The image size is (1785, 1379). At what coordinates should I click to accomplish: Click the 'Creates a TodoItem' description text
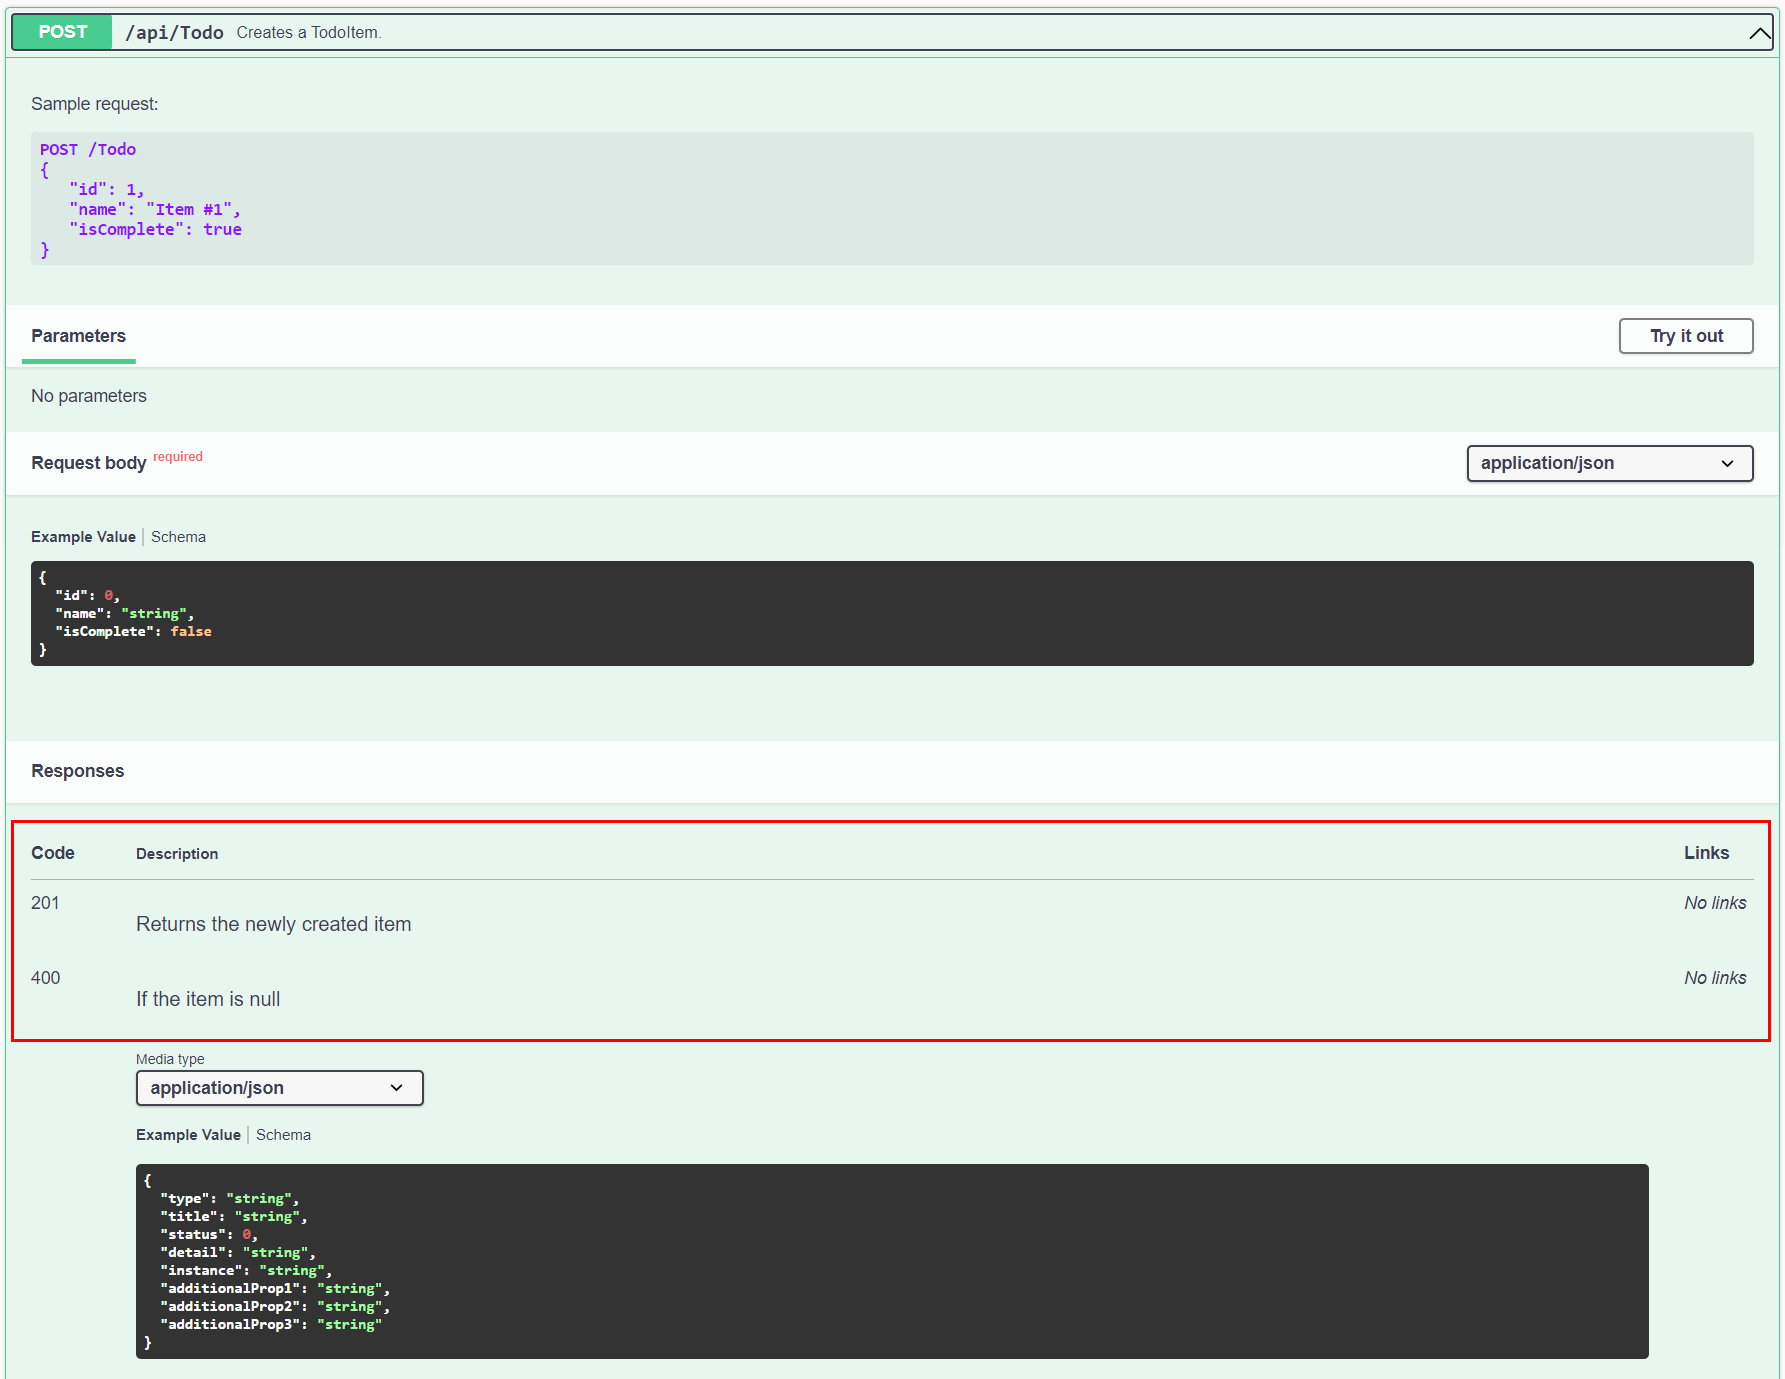point(308,32)
